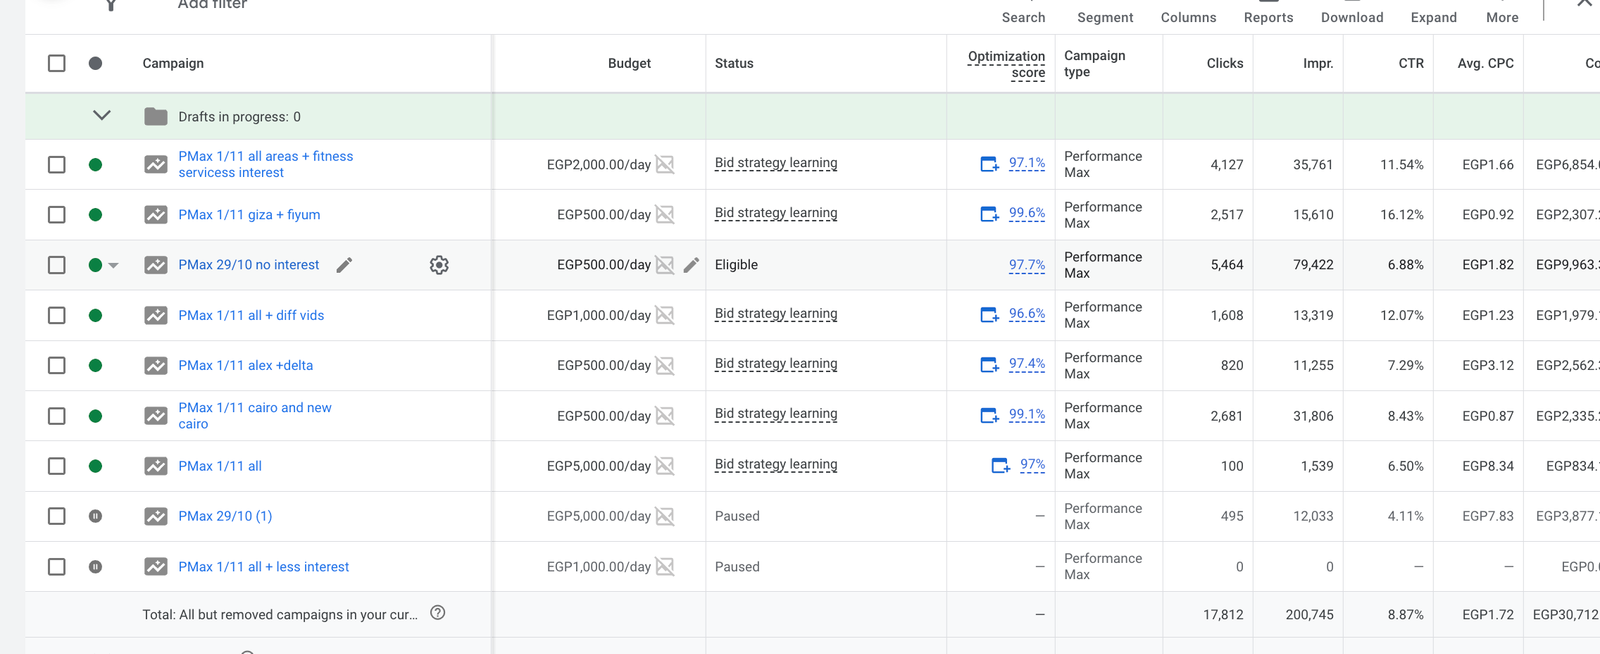Sort table by Clicks column header
This screenshot has height=654, width=1600.
click(1224, 63)
